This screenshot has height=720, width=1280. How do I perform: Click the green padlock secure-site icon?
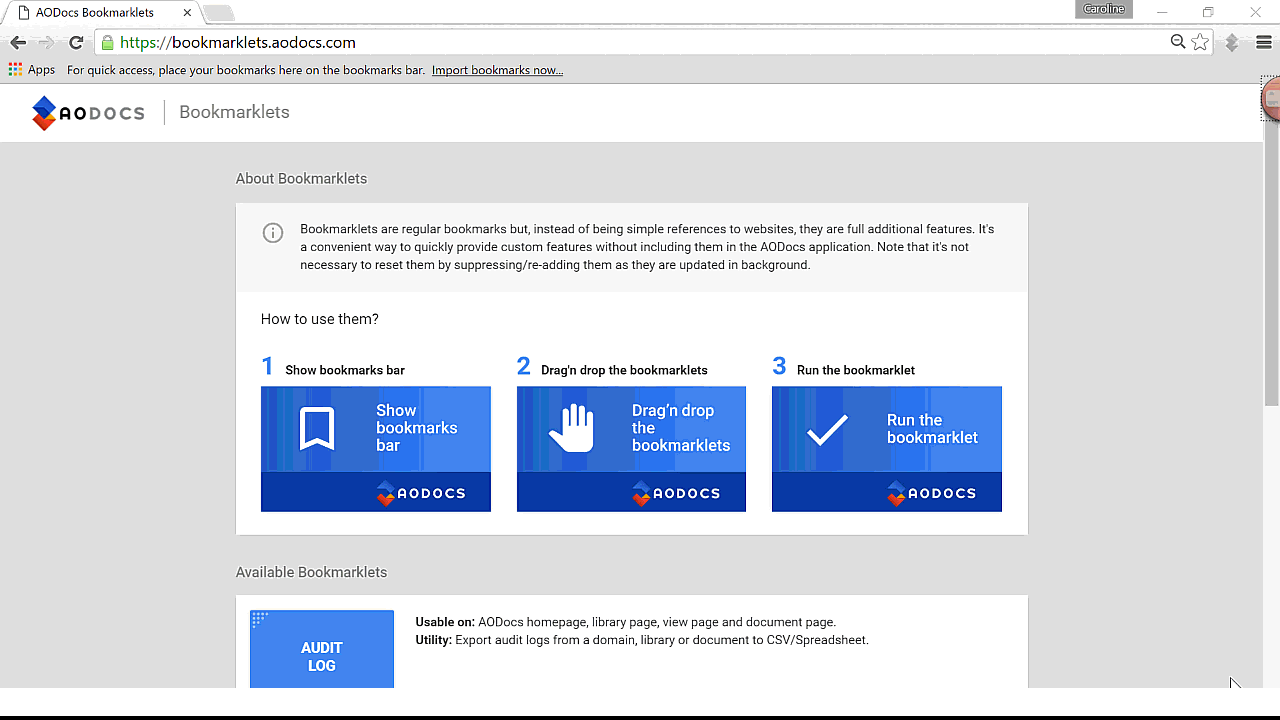point(107,43)
